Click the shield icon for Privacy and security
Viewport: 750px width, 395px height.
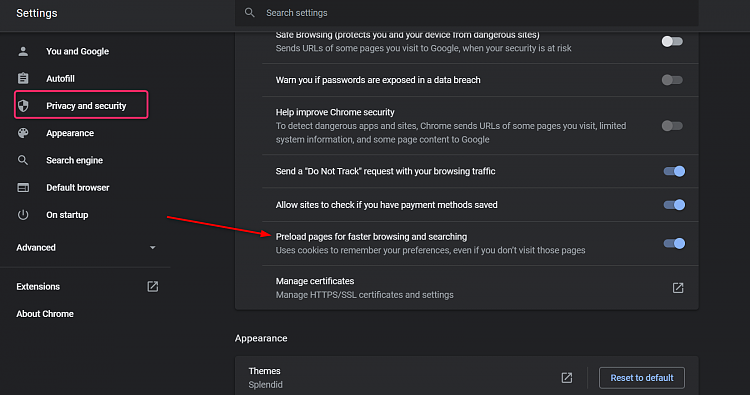(x=23, y=106)
